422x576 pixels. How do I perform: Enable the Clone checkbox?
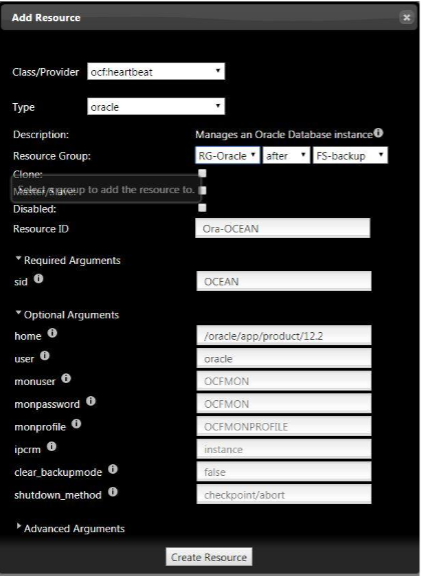tap(202, 173)
